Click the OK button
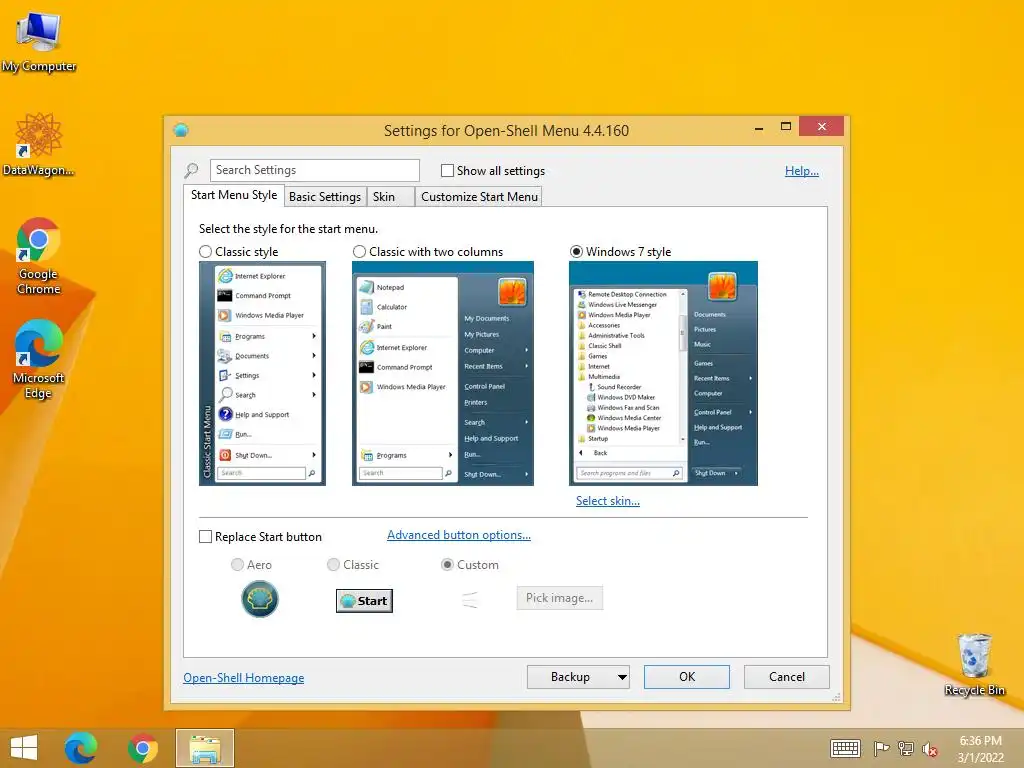This screenshot has width=1024, height=768. click(686, 677)
